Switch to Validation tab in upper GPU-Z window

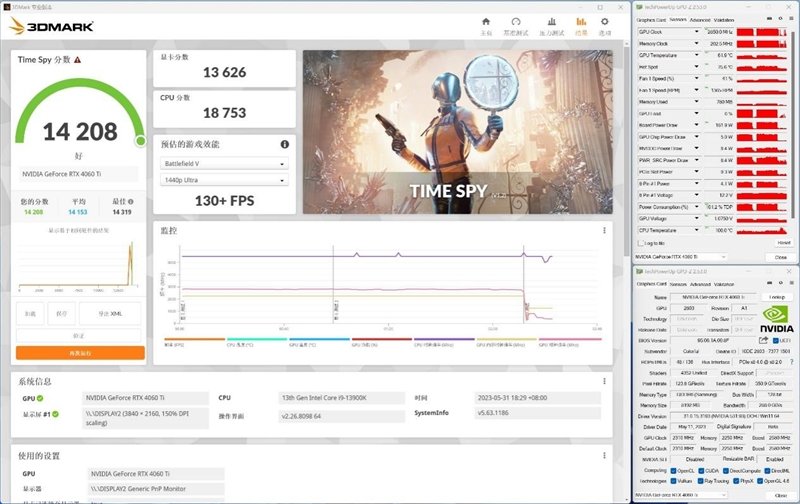(723, 20)
